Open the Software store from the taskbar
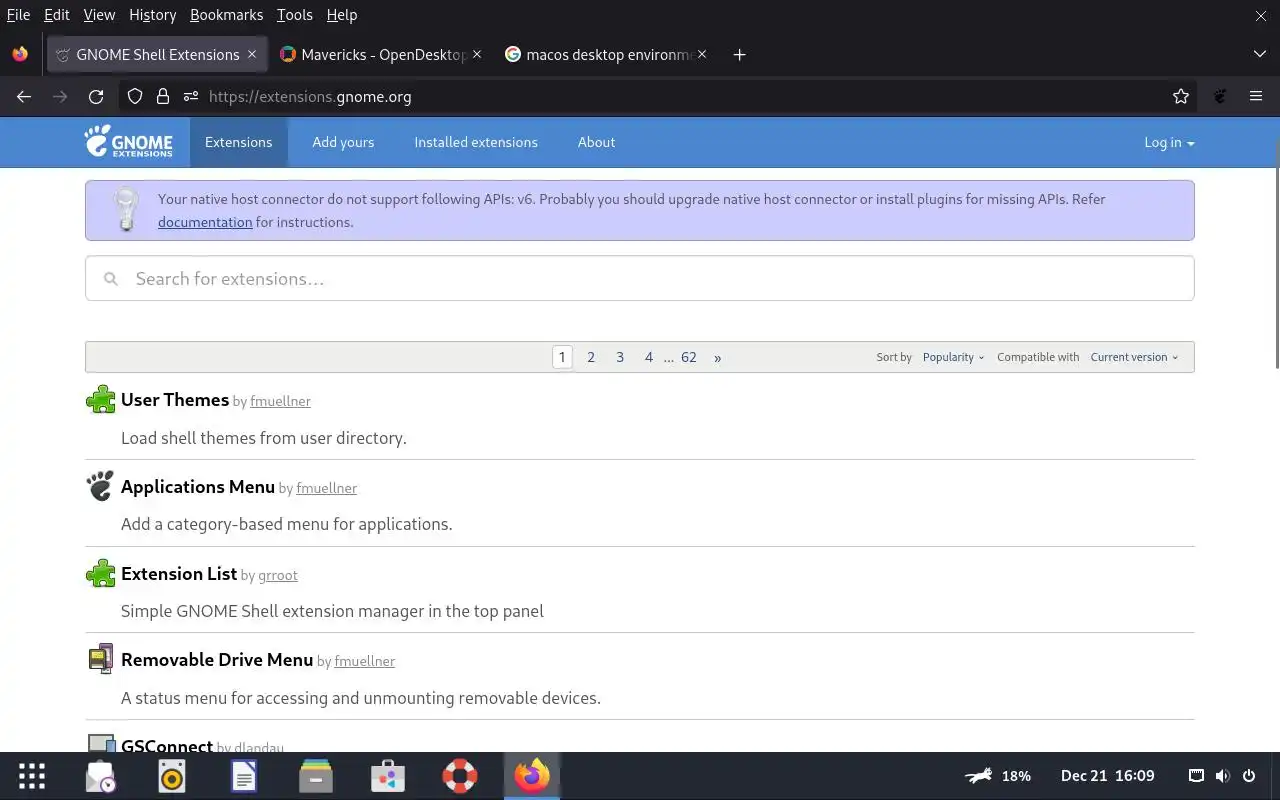Image resolution: width=1280 pixels, height=800 pixels. (388, 776)
